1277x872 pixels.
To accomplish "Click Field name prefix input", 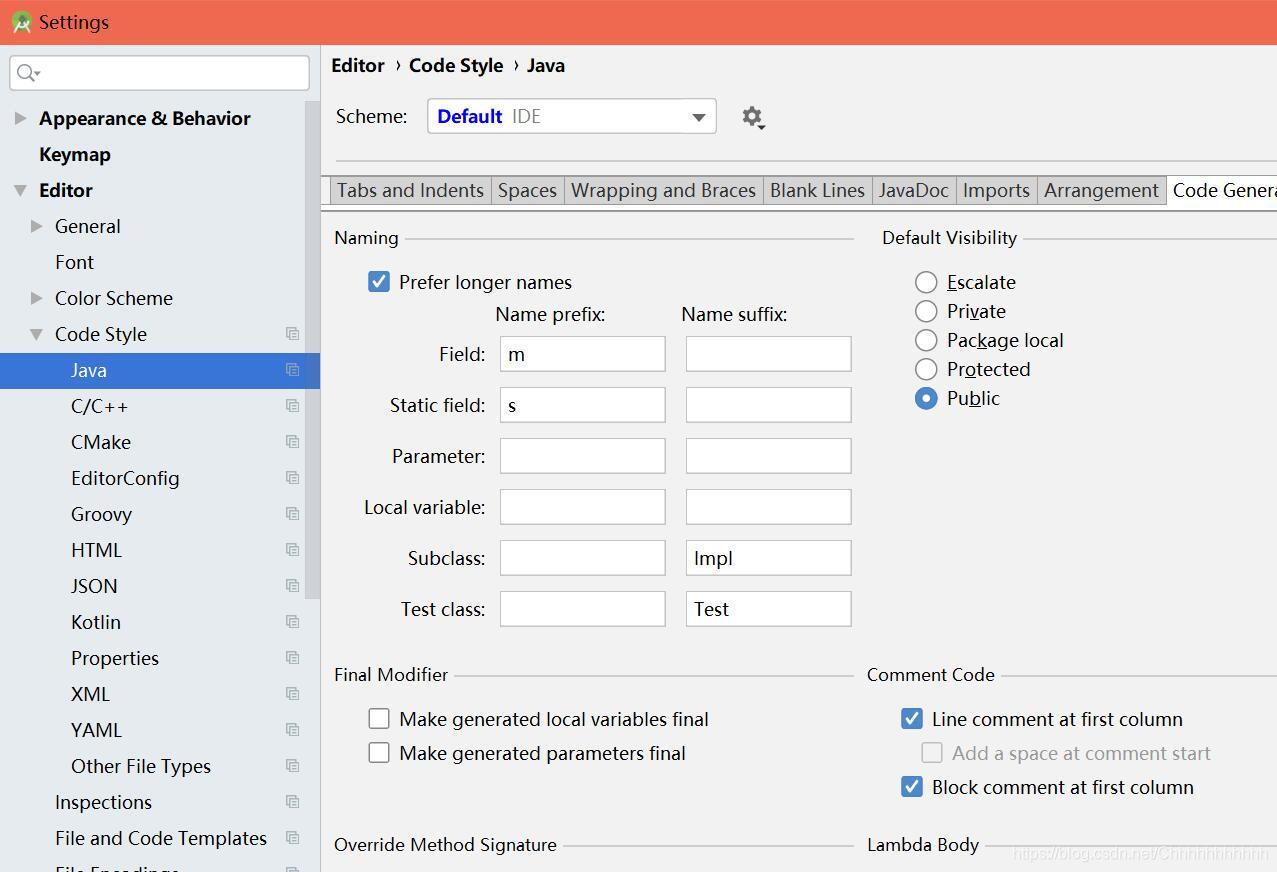I will tap(583, 354).
